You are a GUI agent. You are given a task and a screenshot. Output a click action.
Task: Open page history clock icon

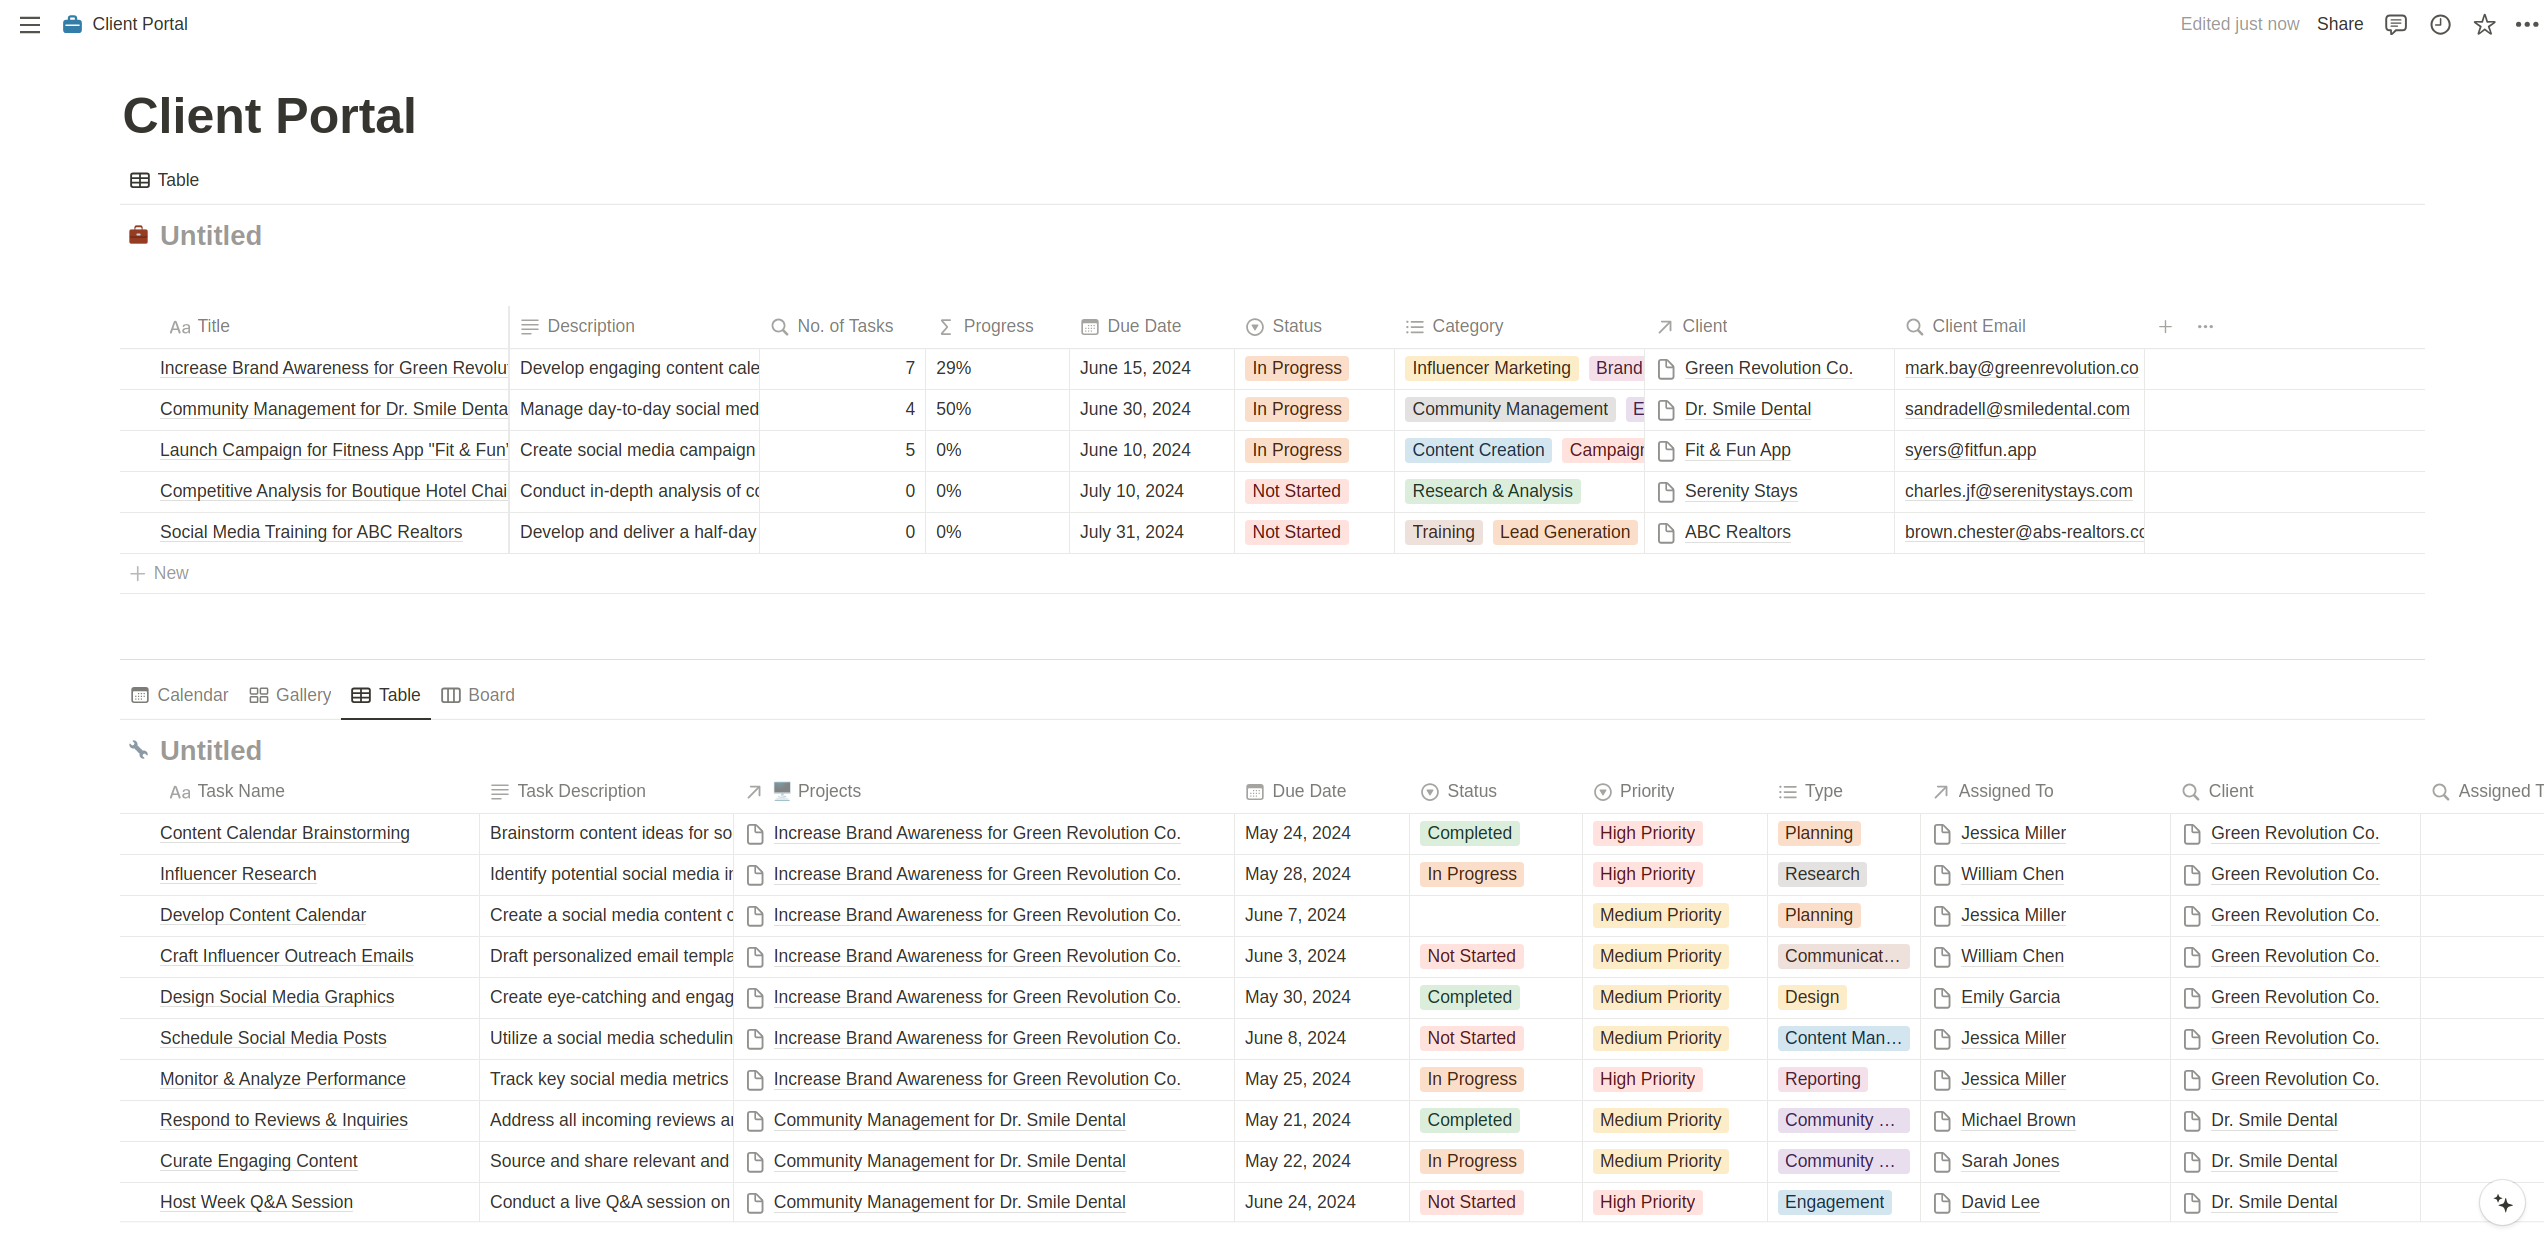pos(2440,24)
